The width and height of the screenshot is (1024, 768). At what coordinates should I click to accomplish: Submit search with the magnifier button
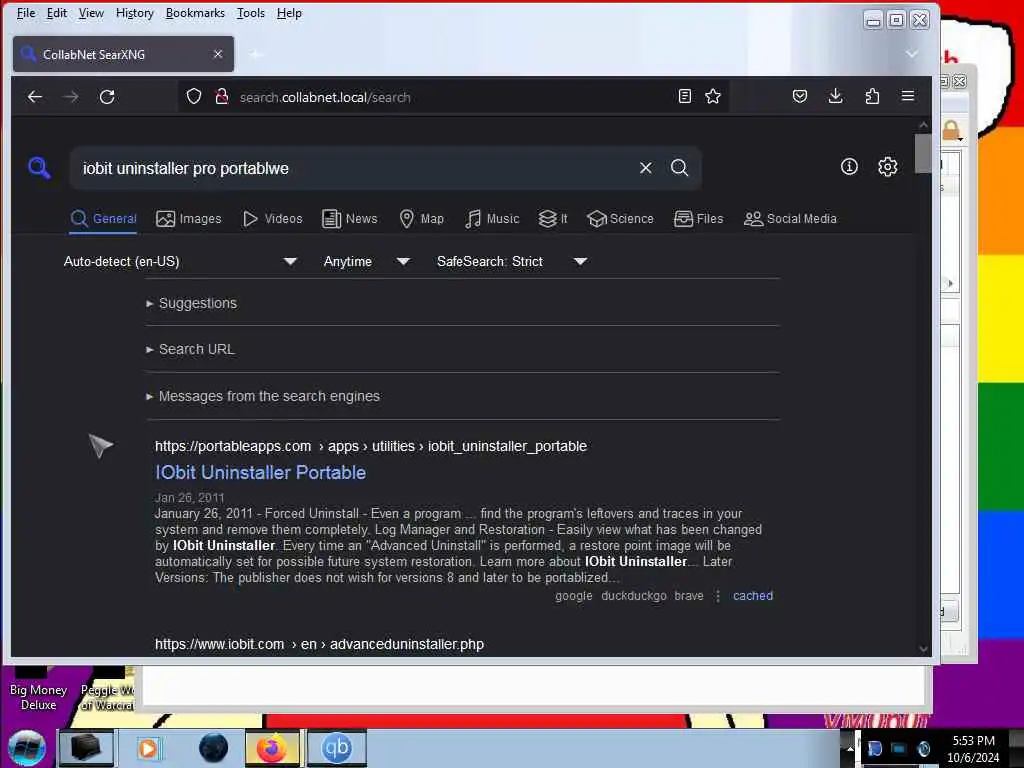click(679, 168)
